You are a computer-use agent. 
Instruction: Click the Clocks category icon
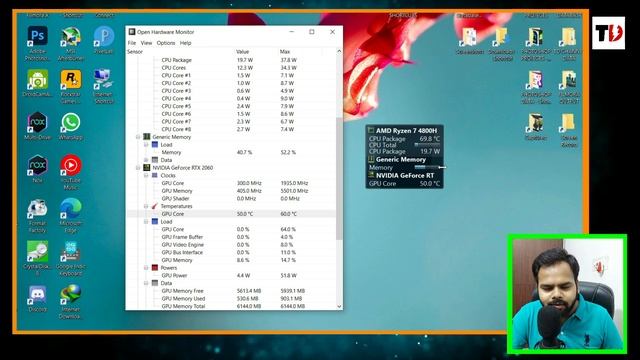tap(155, 175)
